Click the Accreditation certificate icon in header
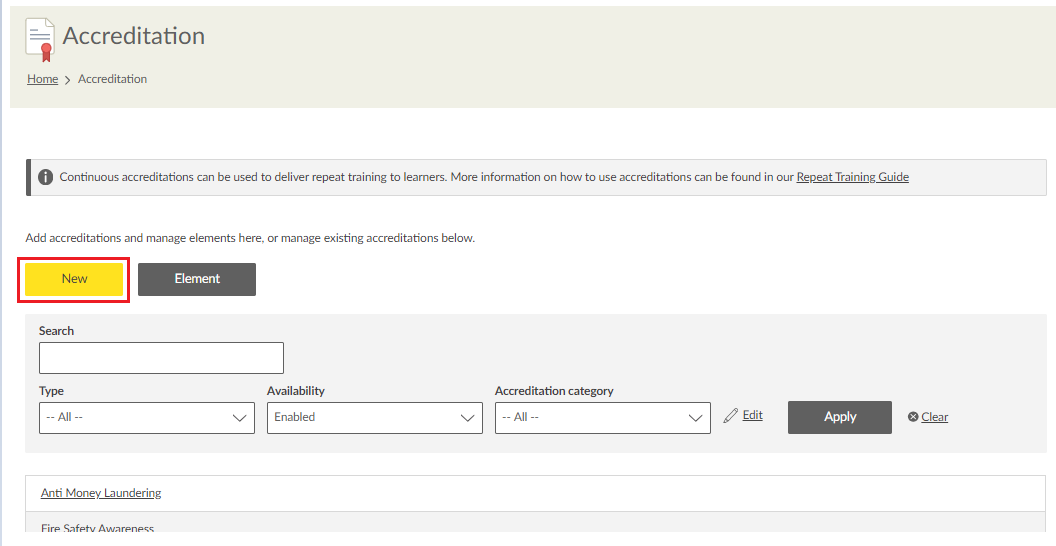The image size is (1056, 546). 40,41
